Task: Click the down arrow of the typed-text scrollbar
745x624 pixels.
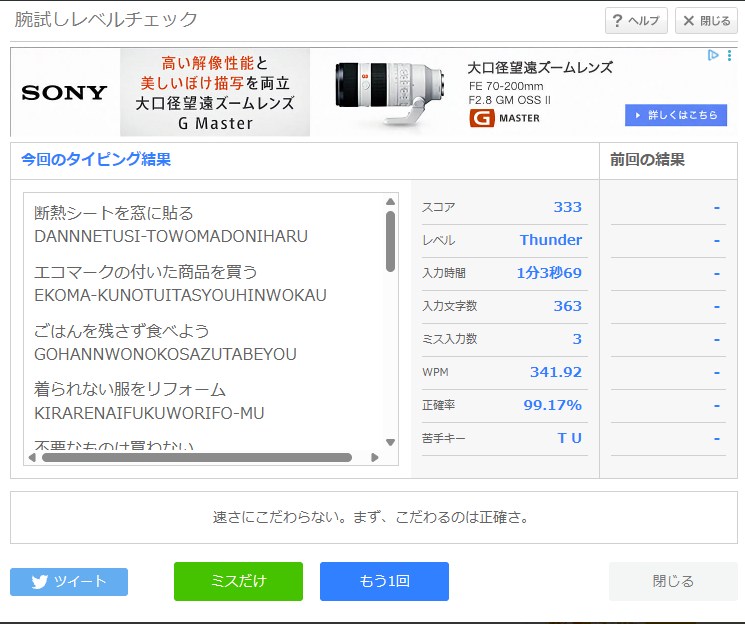Action: coord(390,442)
